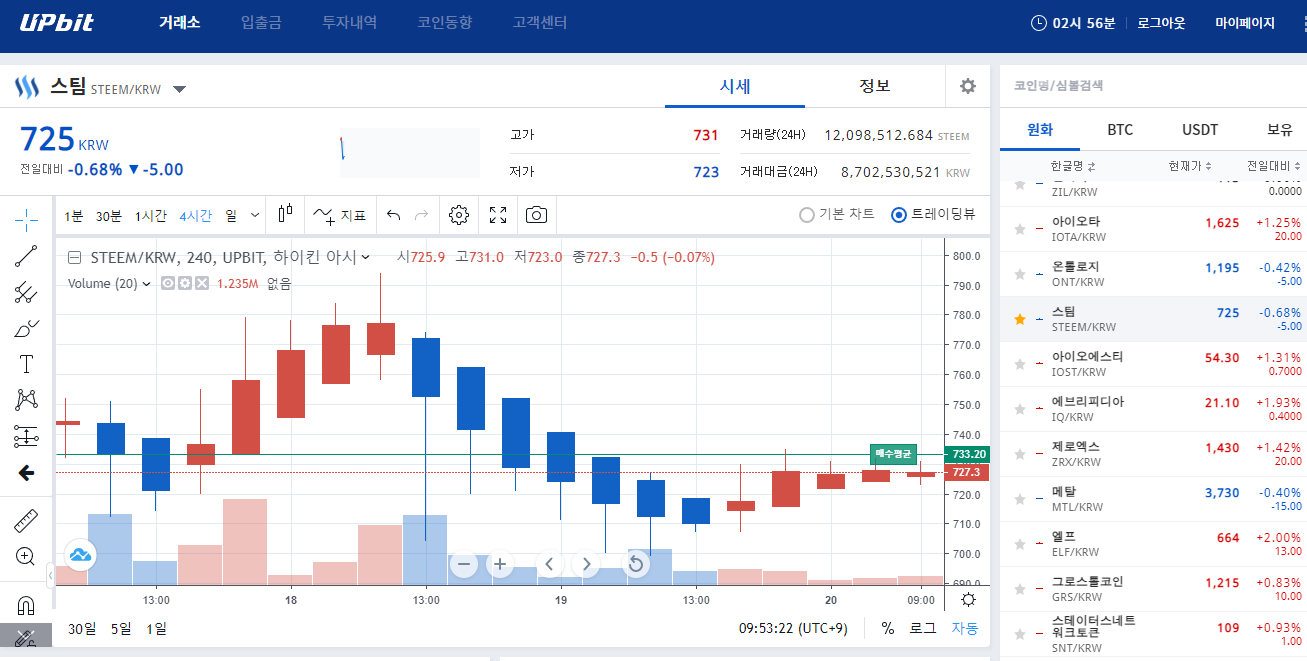Viewport: 1307px width, 661px height.
Task: Toggle the % percent scale
Action: point(888,628)
